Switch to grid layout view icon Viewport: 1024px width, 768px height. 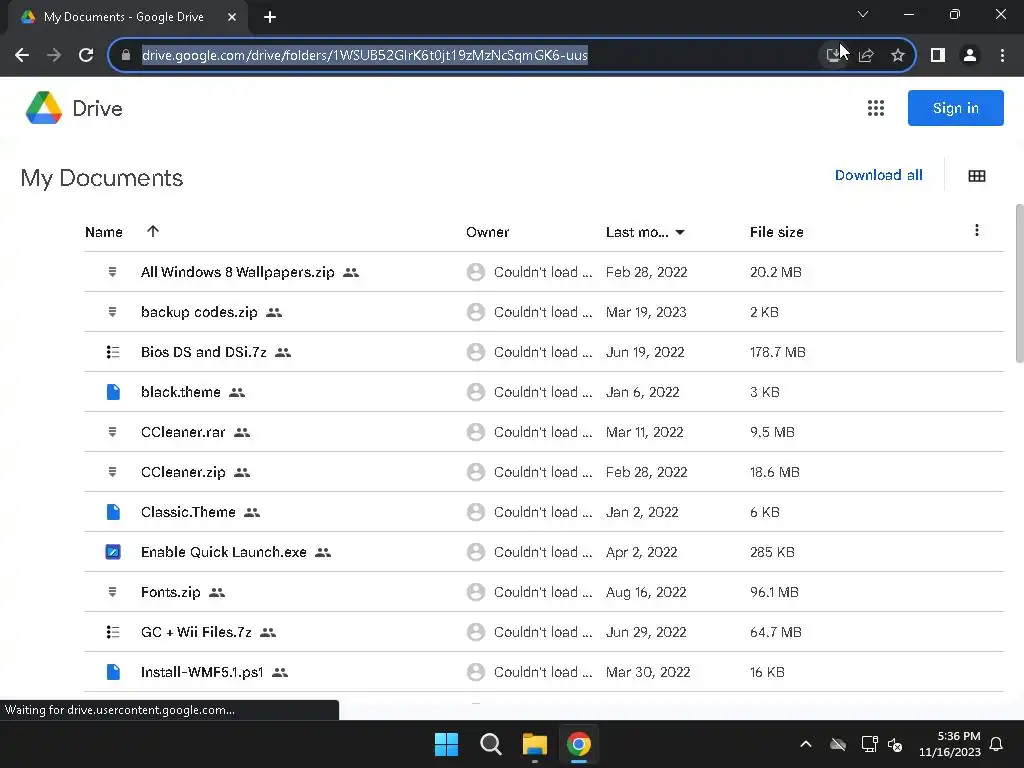pyautogui.click(x=976, y=176)
